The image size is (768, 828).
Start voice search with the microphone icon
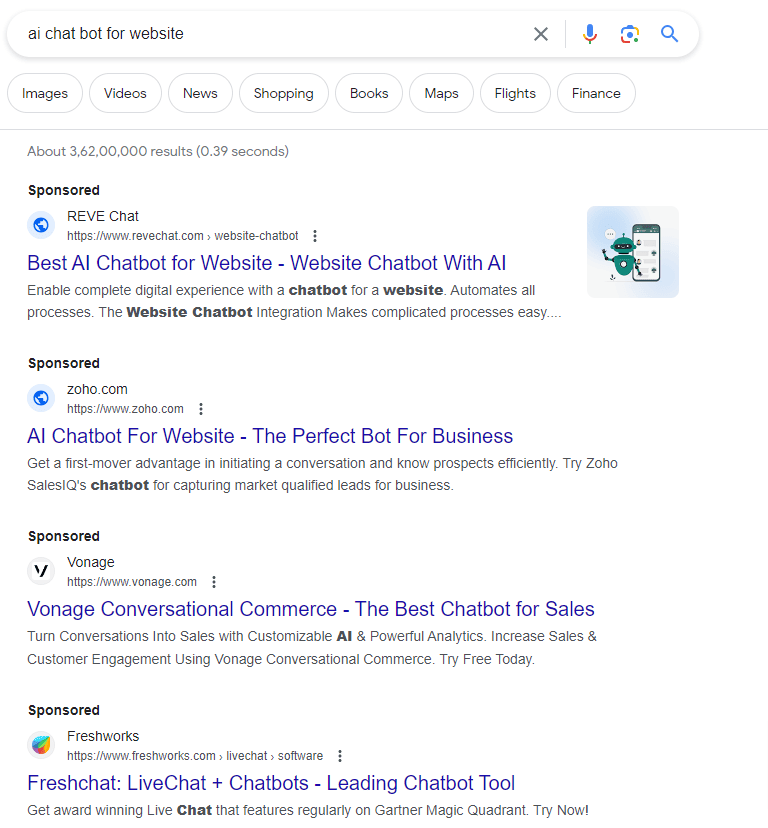coord(590,33)
